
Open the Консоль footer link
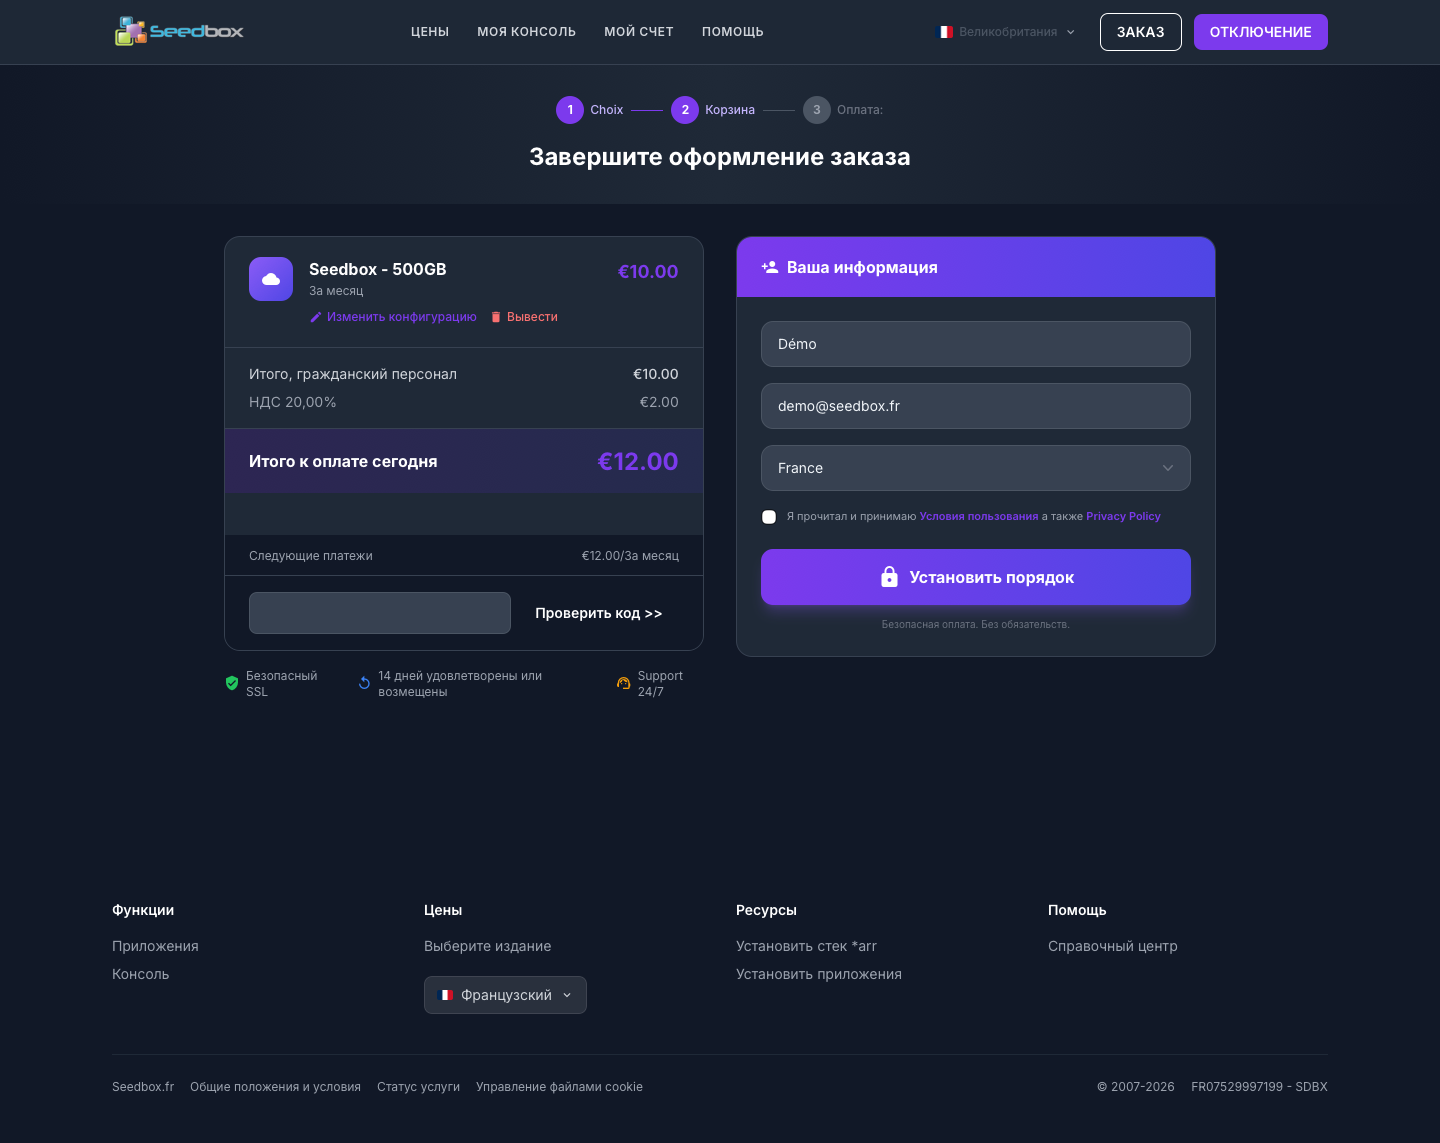[x=141, y=974]
